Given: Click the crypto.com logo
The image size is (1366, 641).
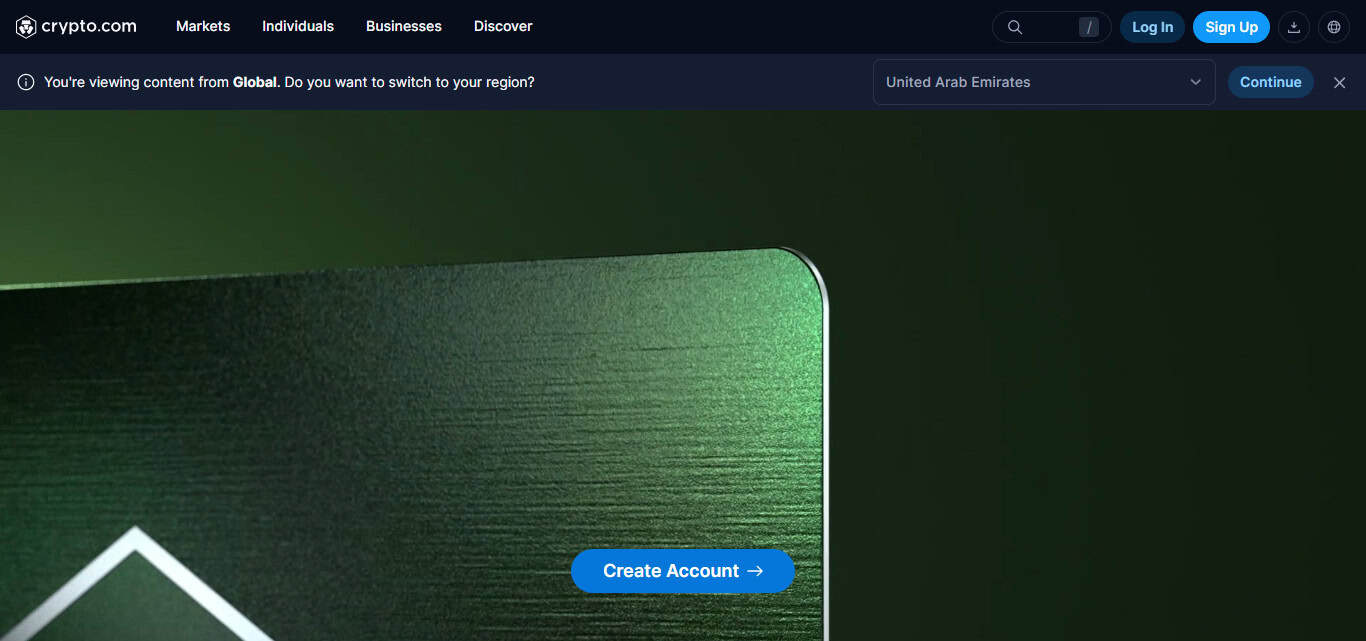Looking at the screenshot, I should (76, 27).
